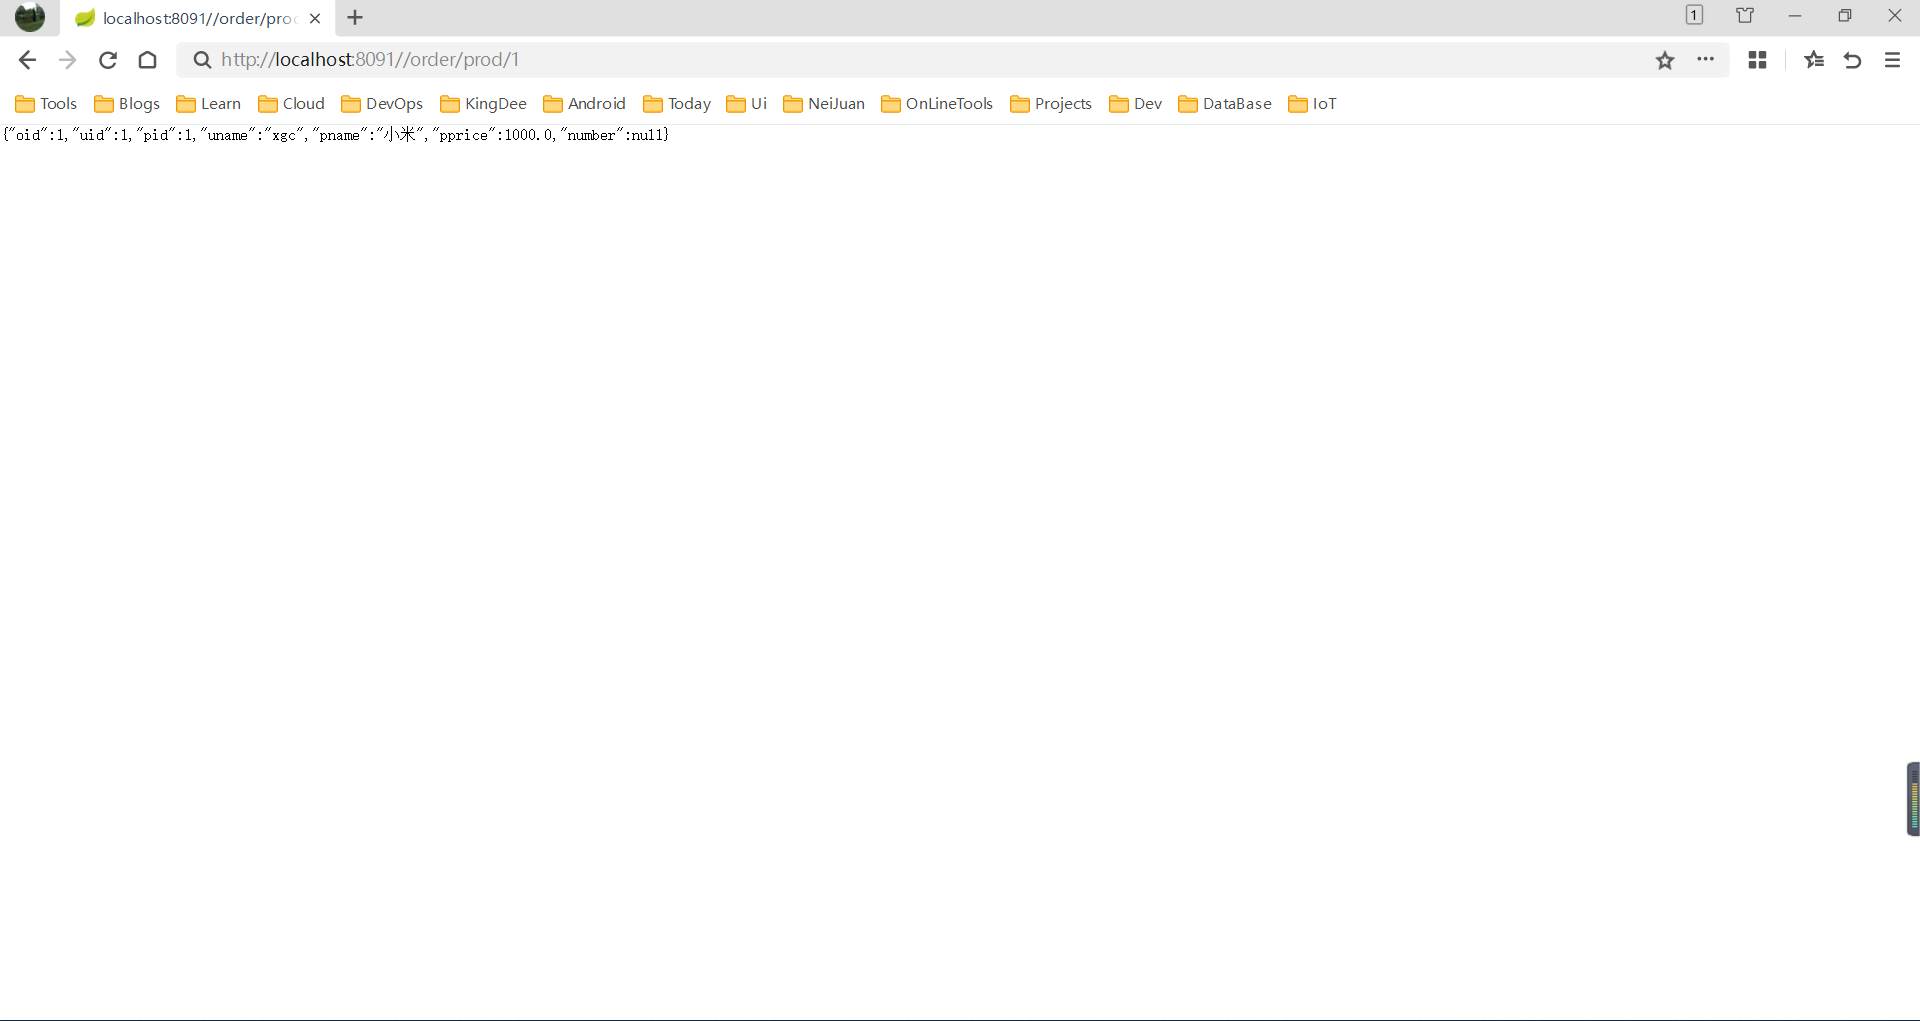Open the extensions grid icon
This screenshot has height=1021, width=1920.
[x=1757, y=60]
